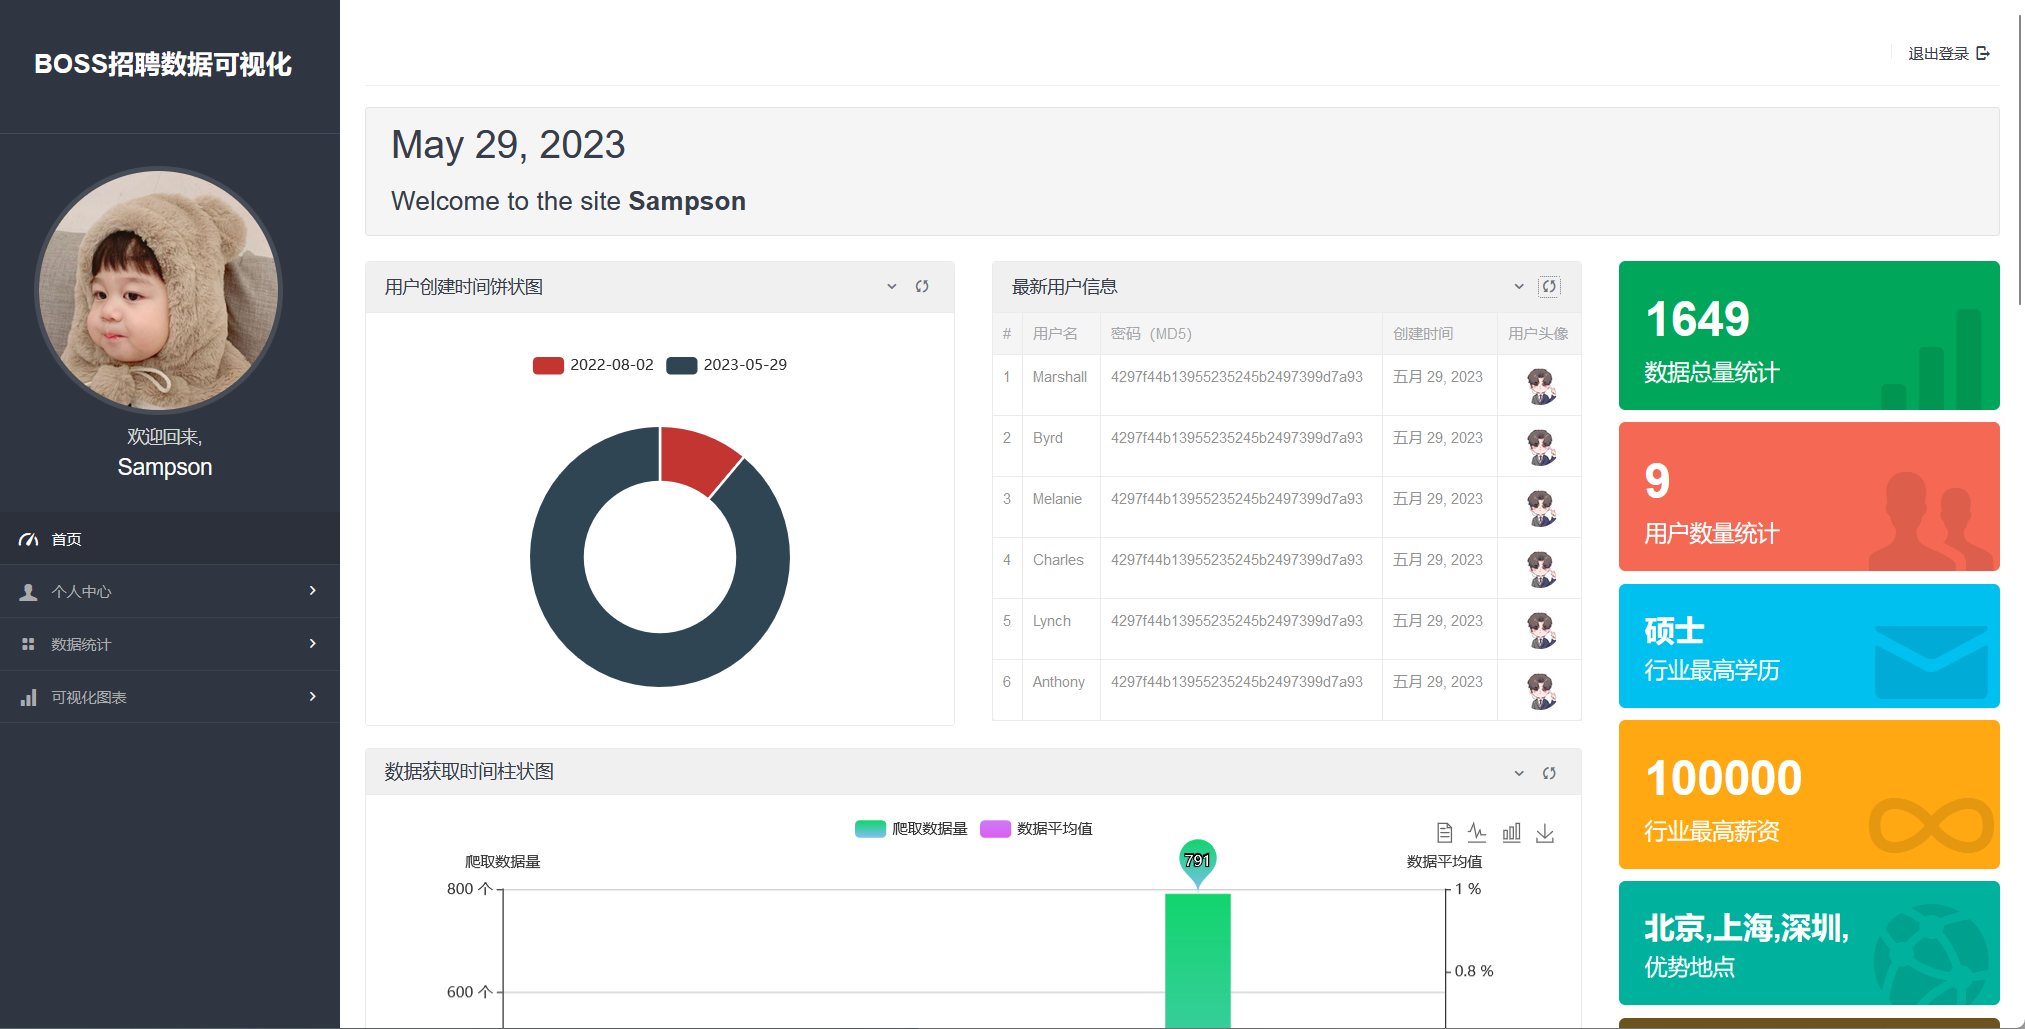The image size is (2025, 1029).
Task: Click the 行业最高学历 blue card
Action: click(1809, 646)
